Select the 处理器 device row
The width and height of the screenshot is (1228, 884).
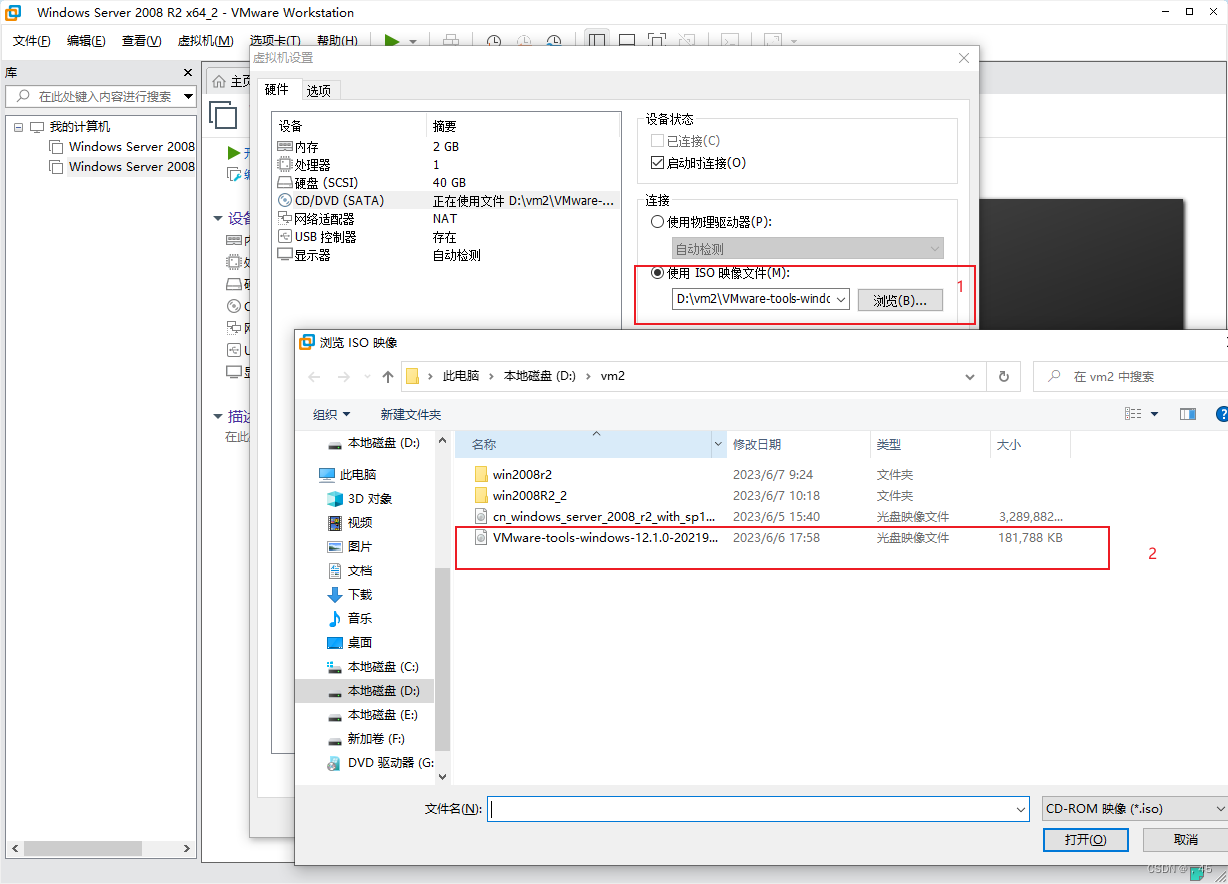[447, 165]
